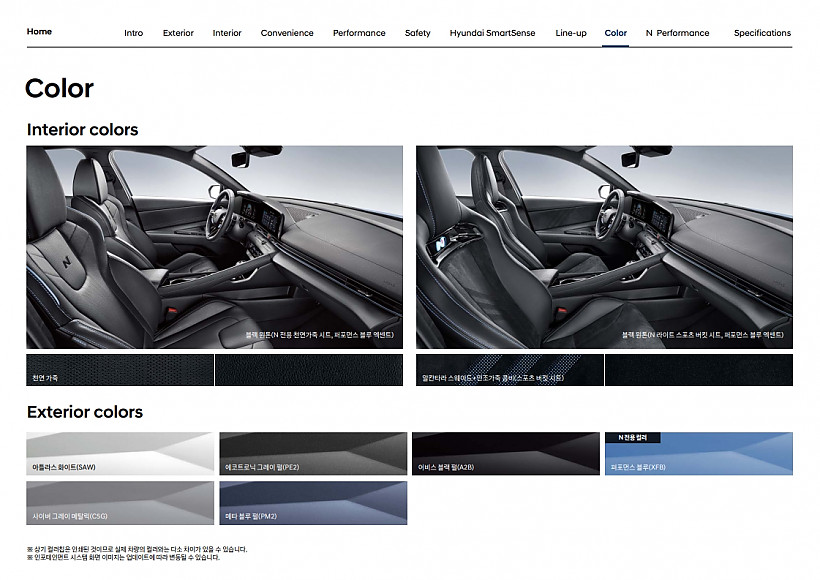Click the N Light sport bucket seat photo
This screenshot has height=580, width=820.
pos(604,247)
